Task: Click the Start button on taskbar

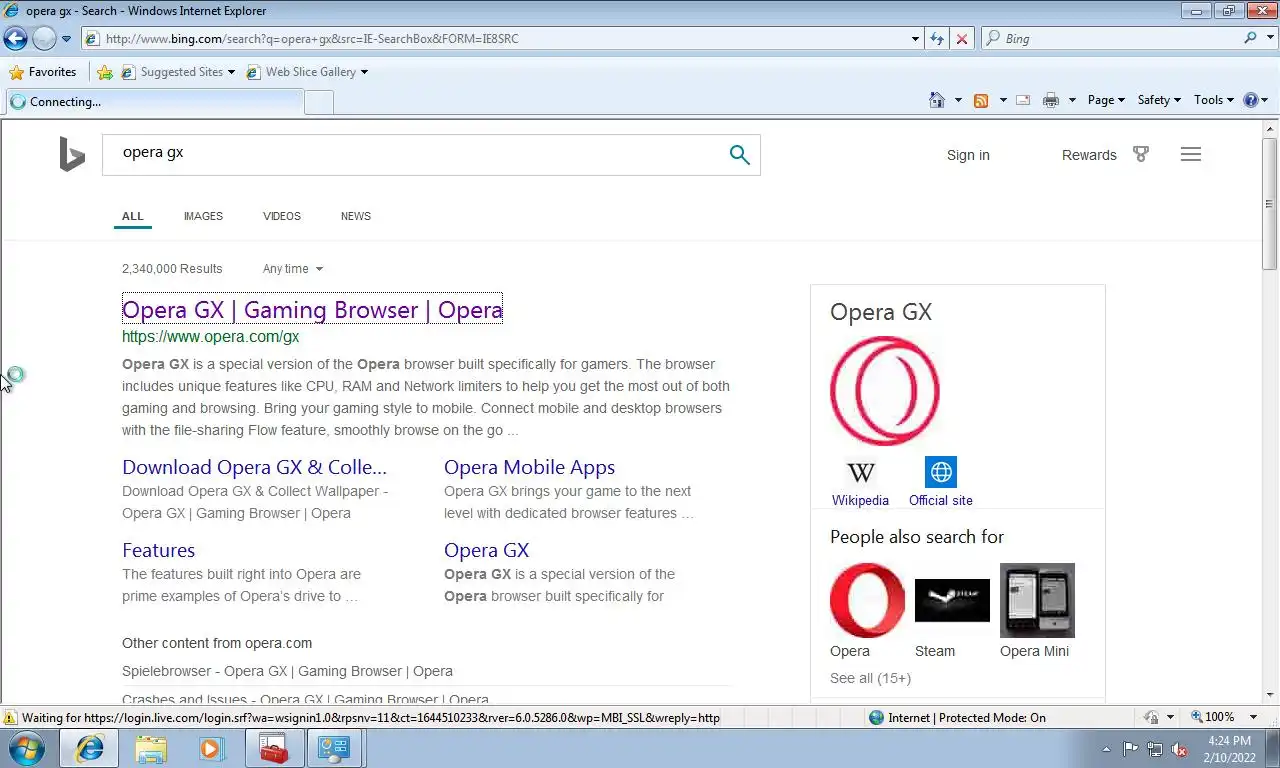Action: (x=27, y=748)
